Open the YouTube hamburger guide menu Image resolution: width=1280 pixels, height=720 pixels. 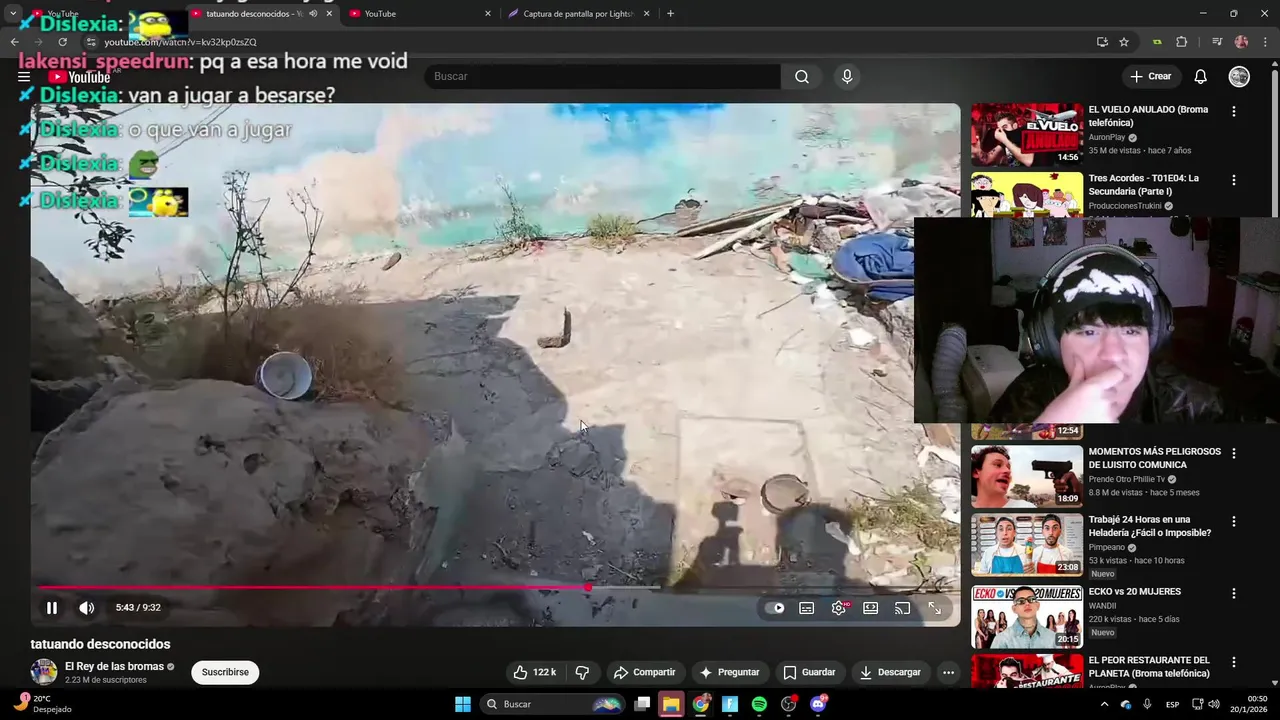coord(24,76)
